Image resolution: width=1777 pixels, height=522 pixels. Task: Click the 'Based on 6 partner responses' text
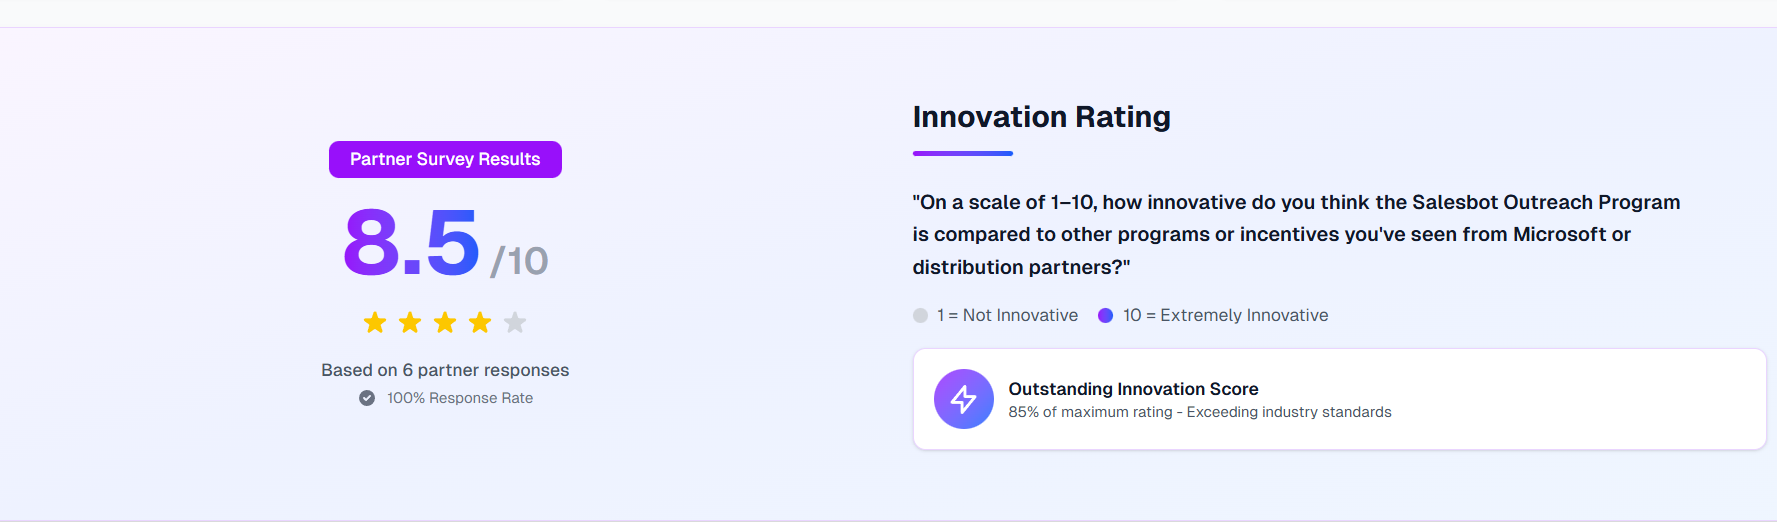tap(445, 370)
